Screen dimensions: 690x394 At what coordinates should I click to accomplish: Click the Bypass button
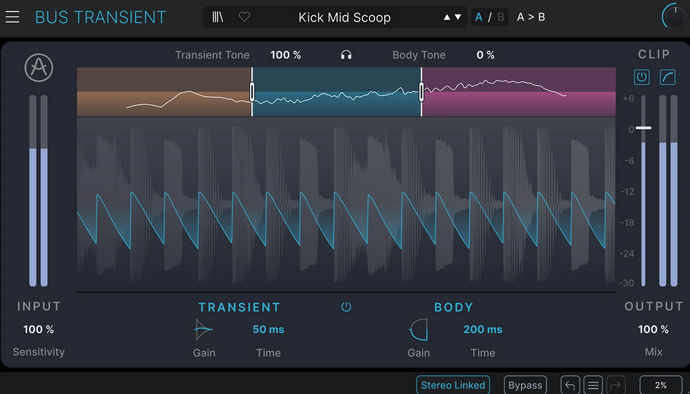pyautogui.click(x=525, y=385)
